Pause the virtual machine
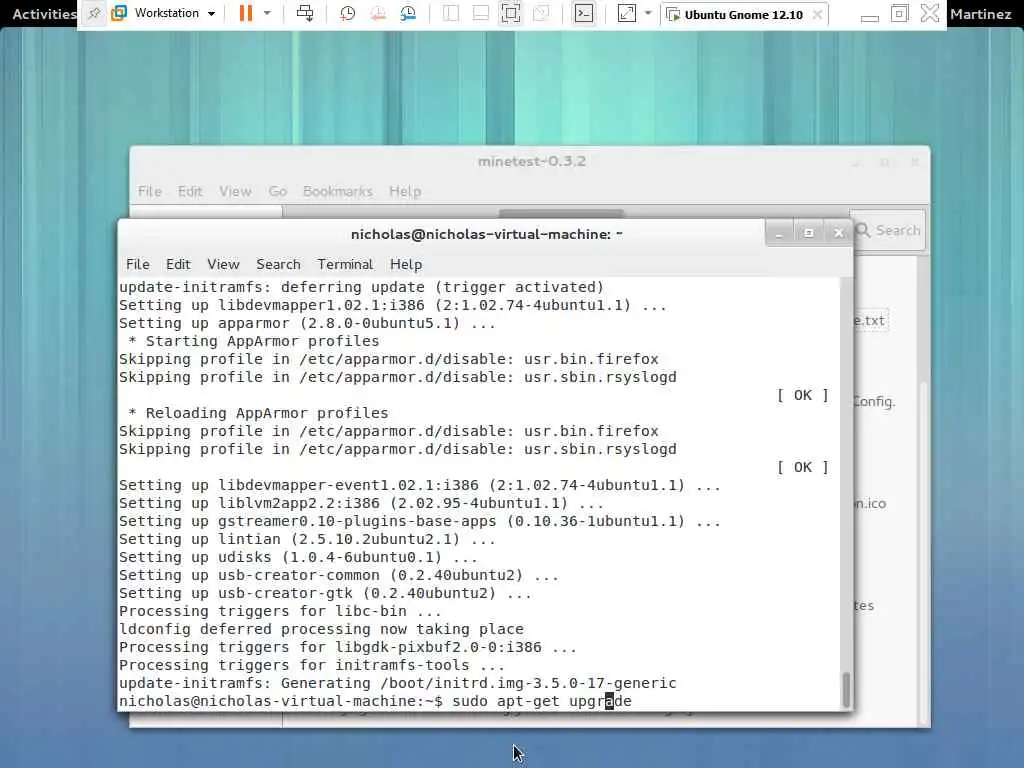The height and width of the screenshot is (768, 1024). click(246, 13)
